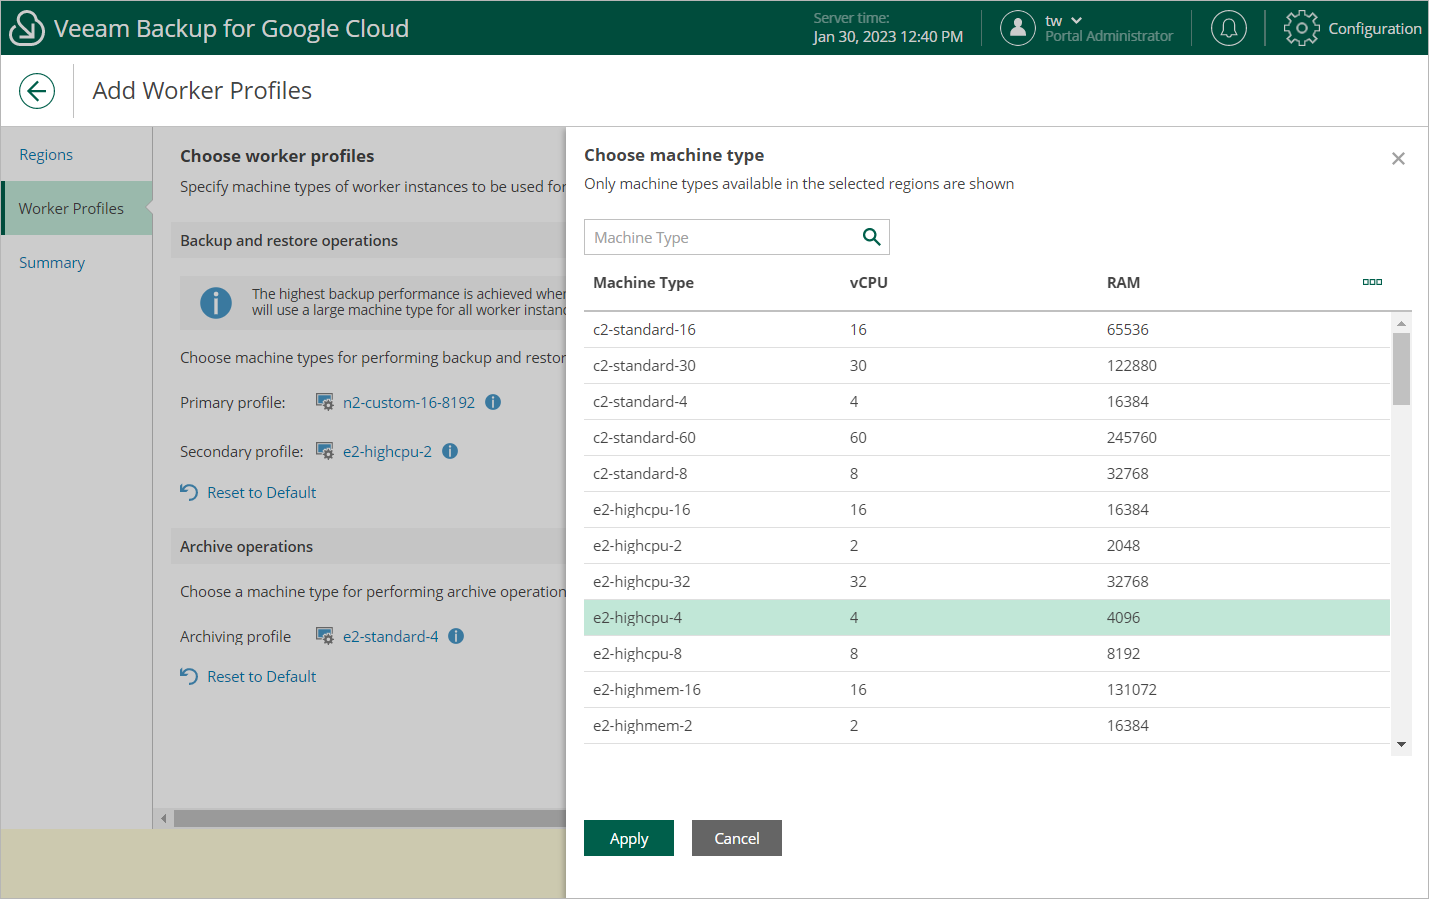Select the e2-highcpu-2 table row
This screenshot has width=1429, height=899.
[x=987, y=546]
